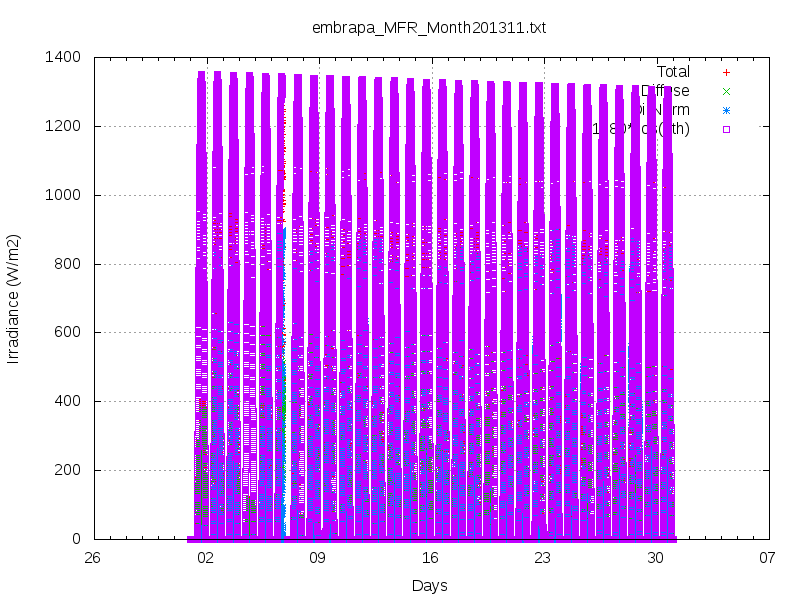Click the 400 y-axis tick label
The height and width of the screenshot is (600, 800).
[x=67, y=401]
